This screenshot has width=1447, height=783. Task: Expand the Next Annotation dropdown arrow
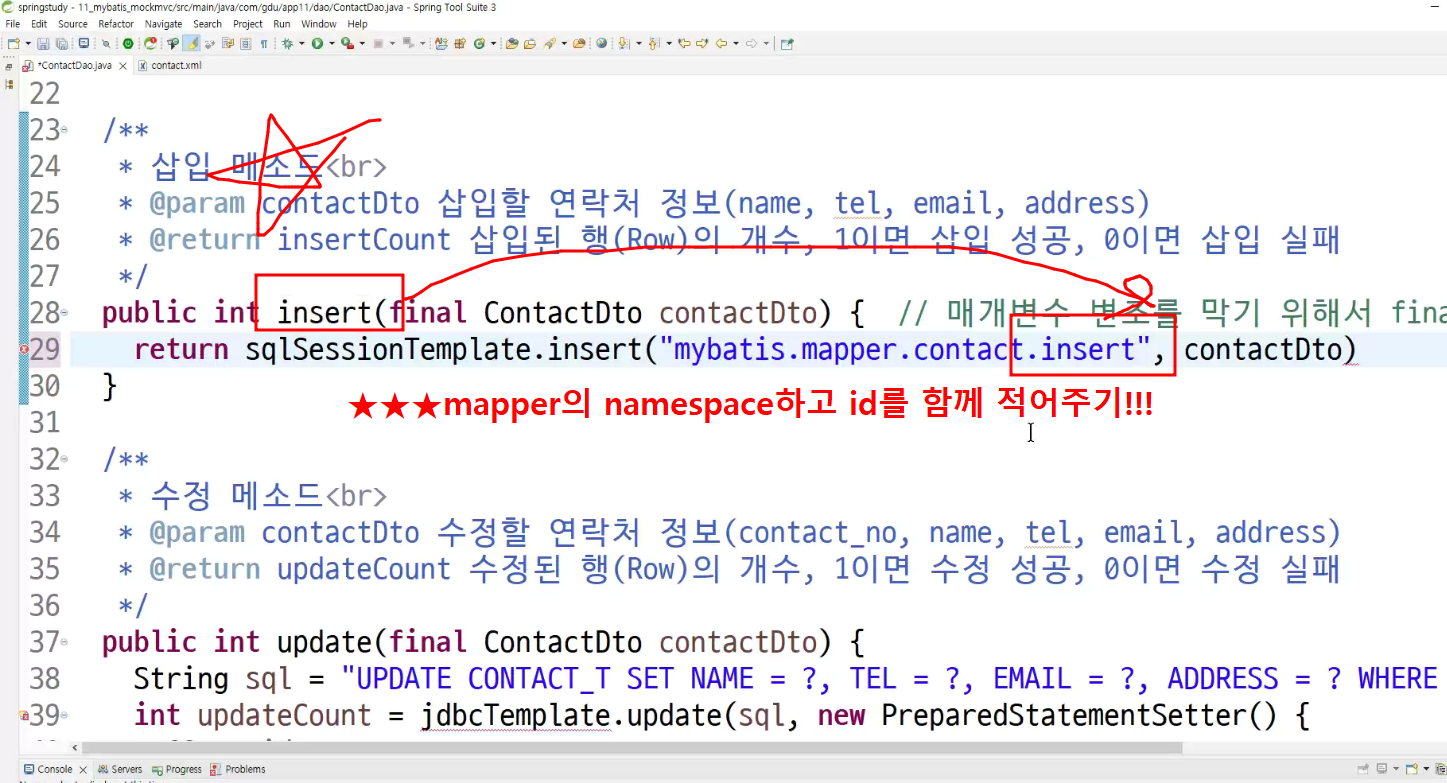click(x=638, y=44)
